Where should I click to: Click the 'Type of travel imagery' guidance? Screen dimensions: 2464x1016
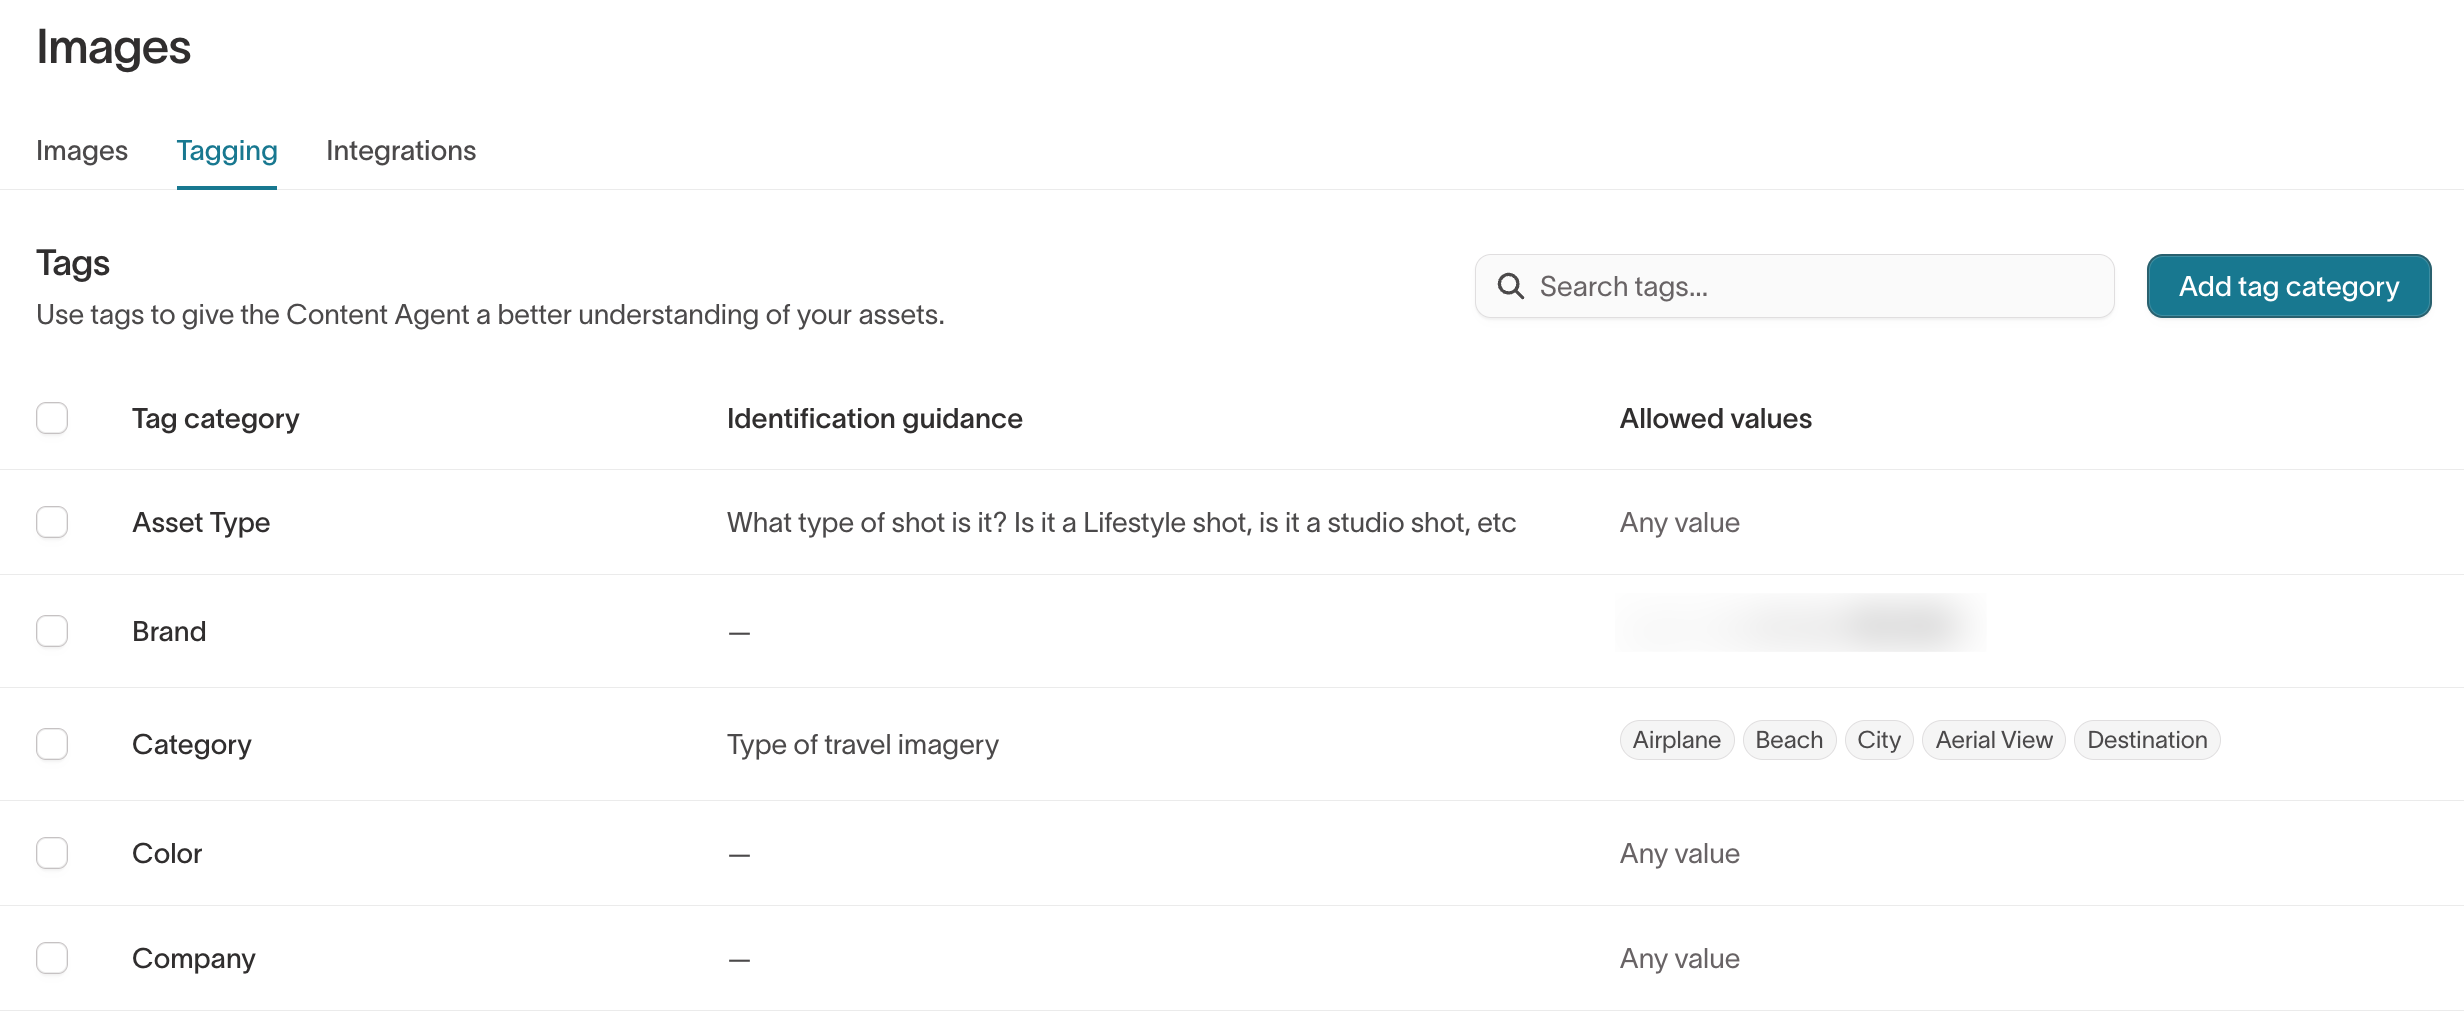pos(863,744)
